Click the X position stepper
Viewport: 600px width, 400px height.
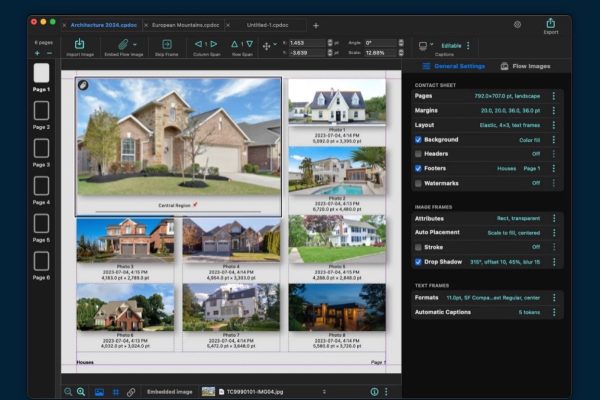[x=330, y=43]
